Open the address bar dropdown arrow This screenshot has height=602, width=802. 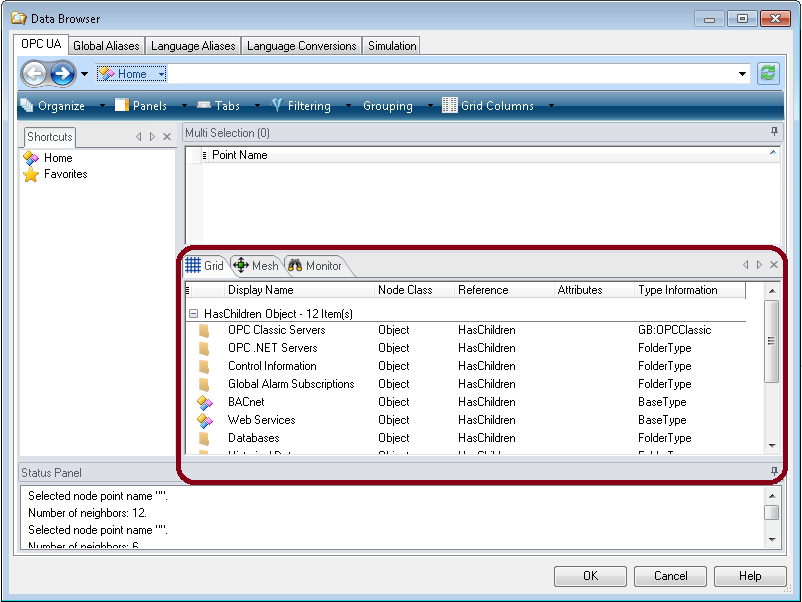pyautogui.click(x=742, y=74)
